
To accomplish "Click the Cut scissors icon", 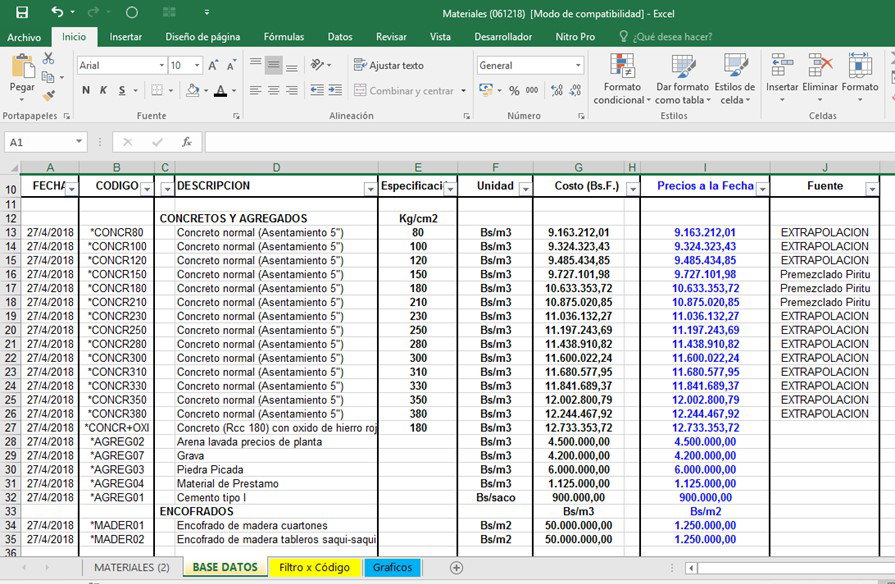I will 49,58.
